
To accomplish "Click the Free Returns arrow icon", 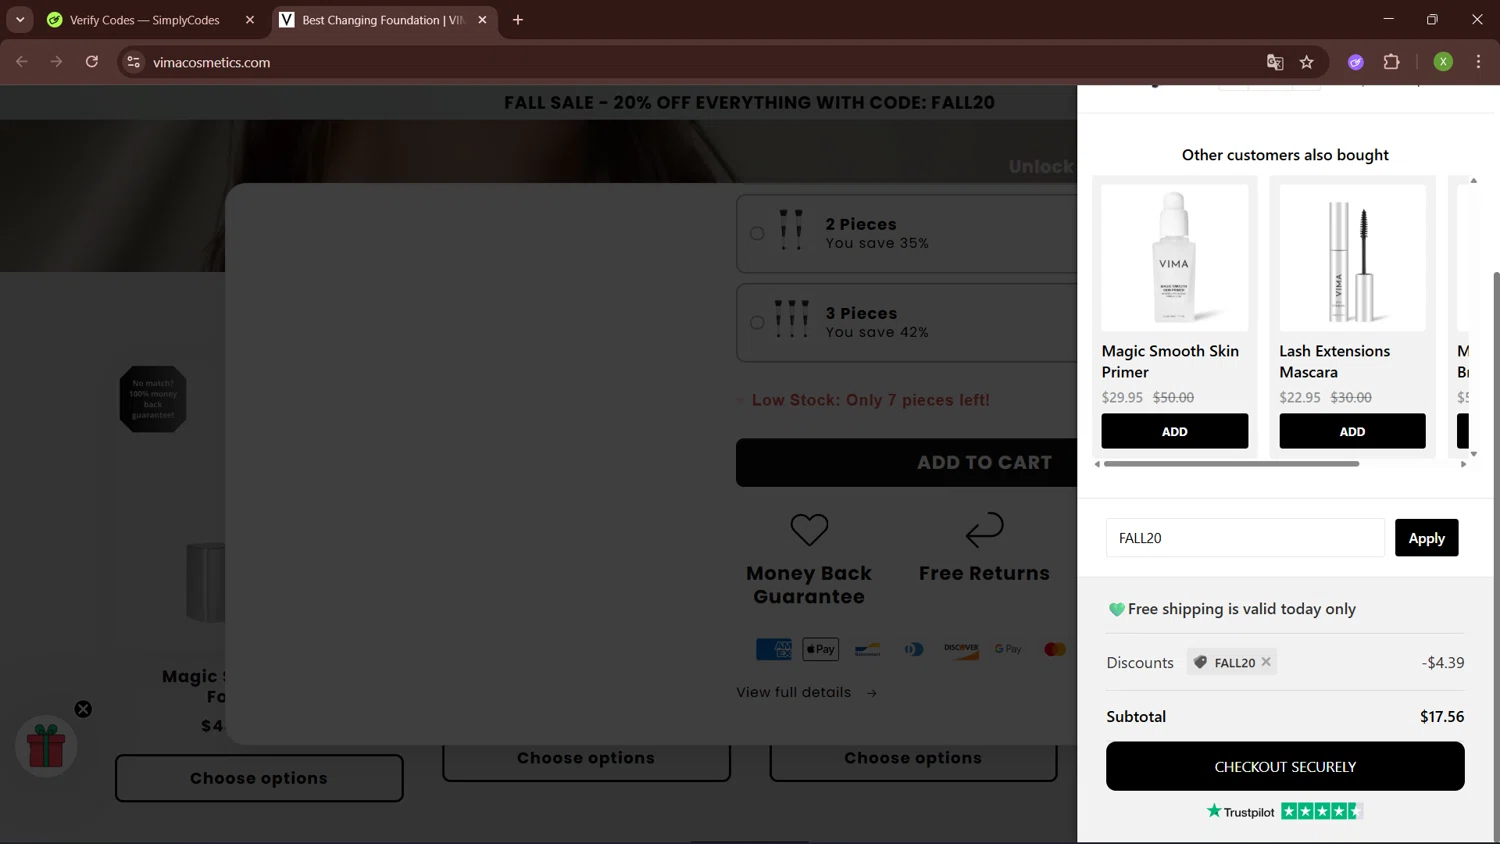I will pyautogui.click(x=984, y=530).
